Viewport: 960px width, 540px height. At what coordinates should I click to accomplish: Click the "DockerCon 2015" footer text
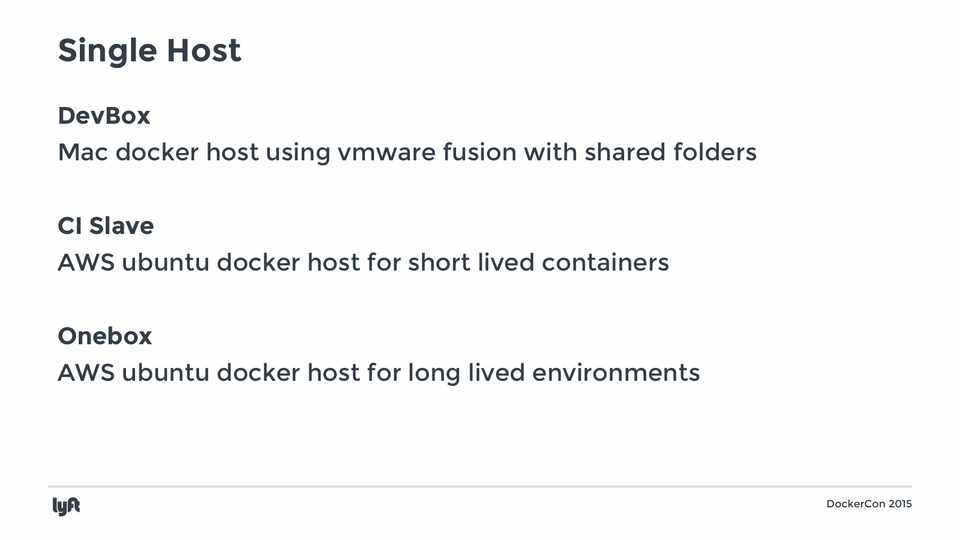(x=869, y=504)
